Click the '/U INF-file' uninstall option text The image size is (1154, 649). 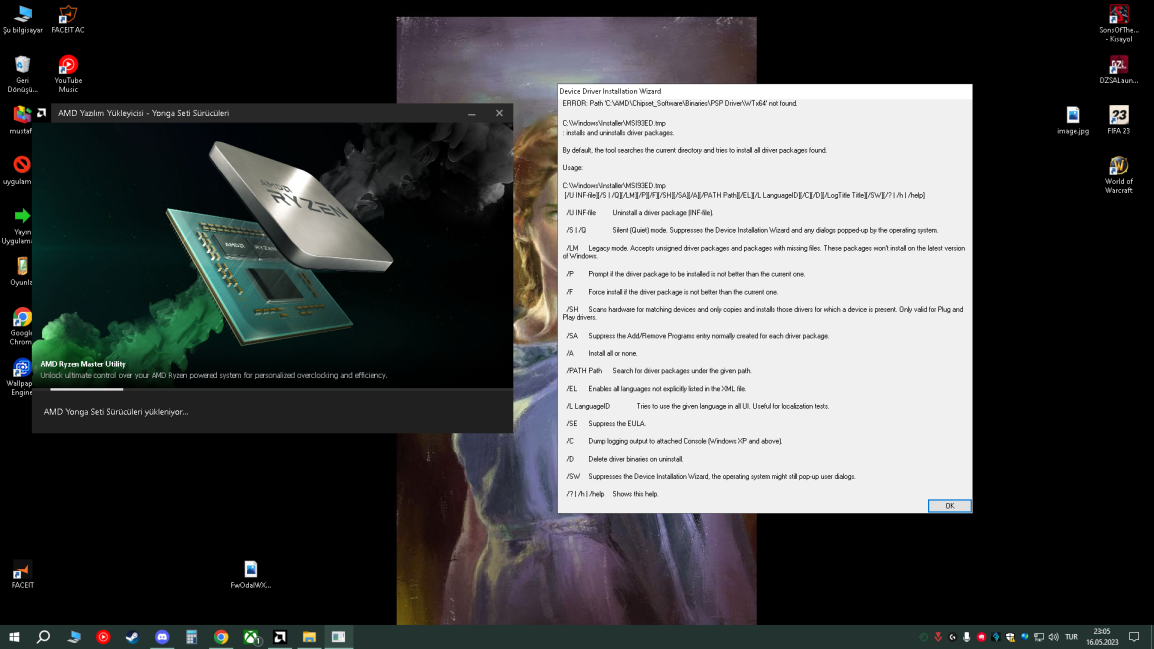coord(639,213)
